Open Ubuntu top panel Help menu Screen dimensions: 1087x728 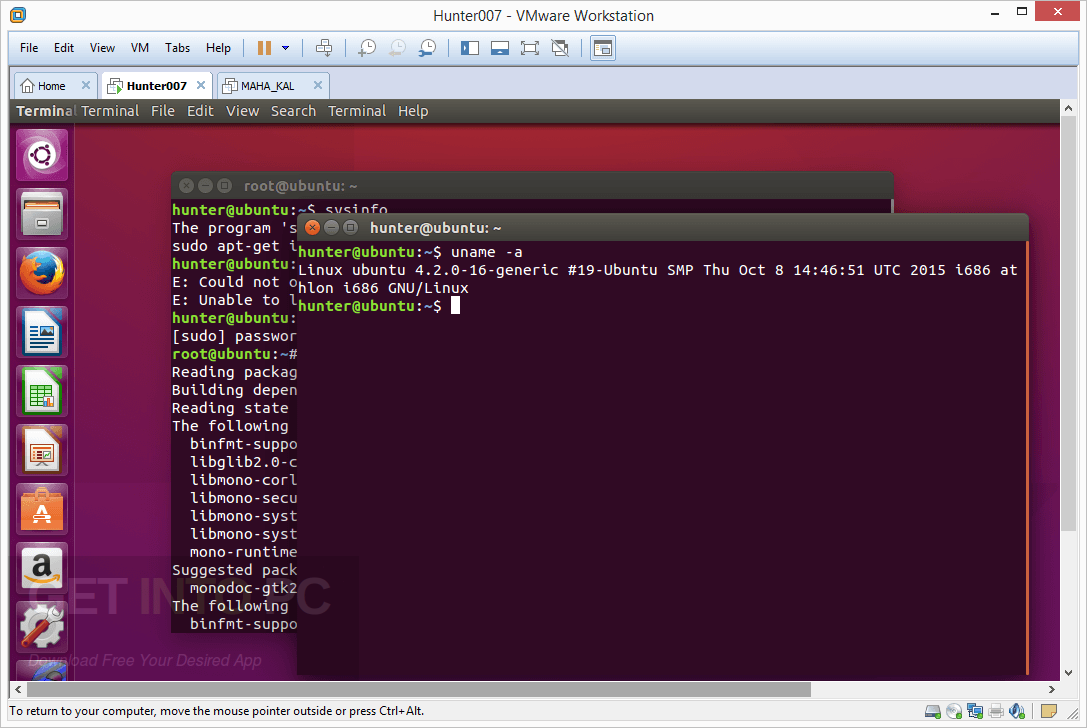point(413,111)
